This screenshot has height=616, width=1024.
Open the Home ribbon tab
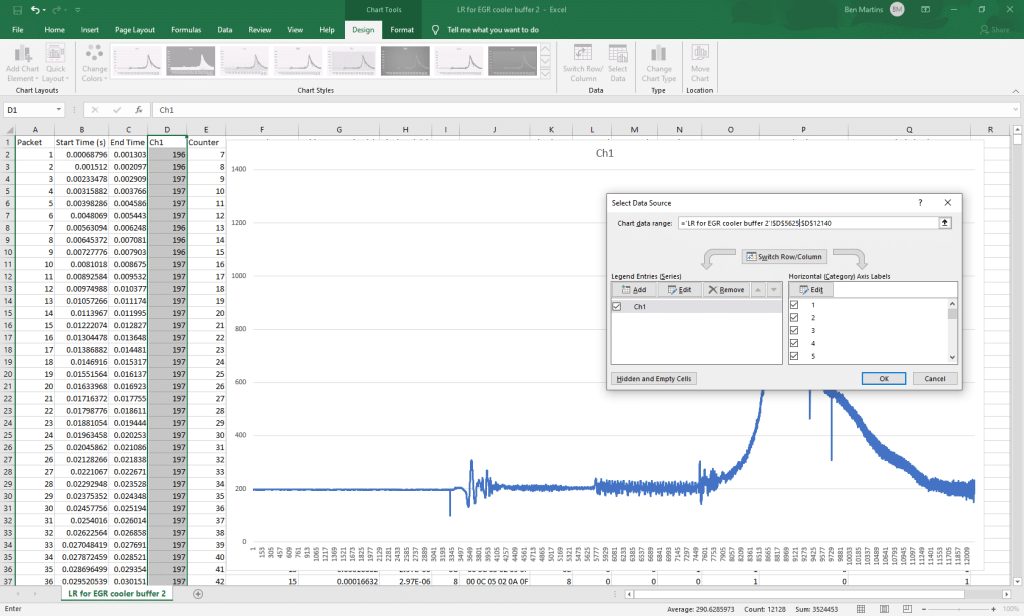(54, 29)
